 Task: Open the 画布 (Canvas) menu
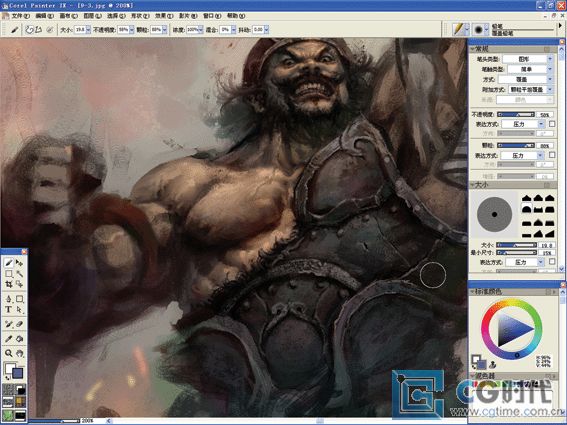68,16
